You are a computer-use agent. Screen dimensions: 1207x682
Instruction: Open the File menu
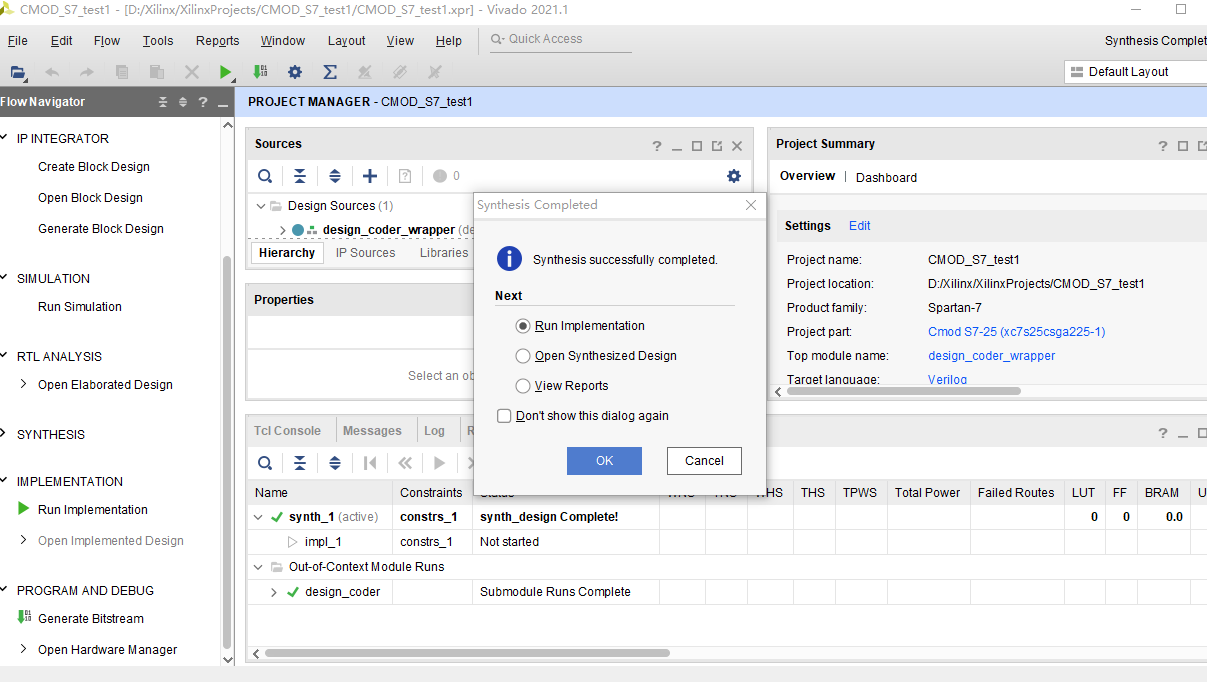[x=18, y=41]
